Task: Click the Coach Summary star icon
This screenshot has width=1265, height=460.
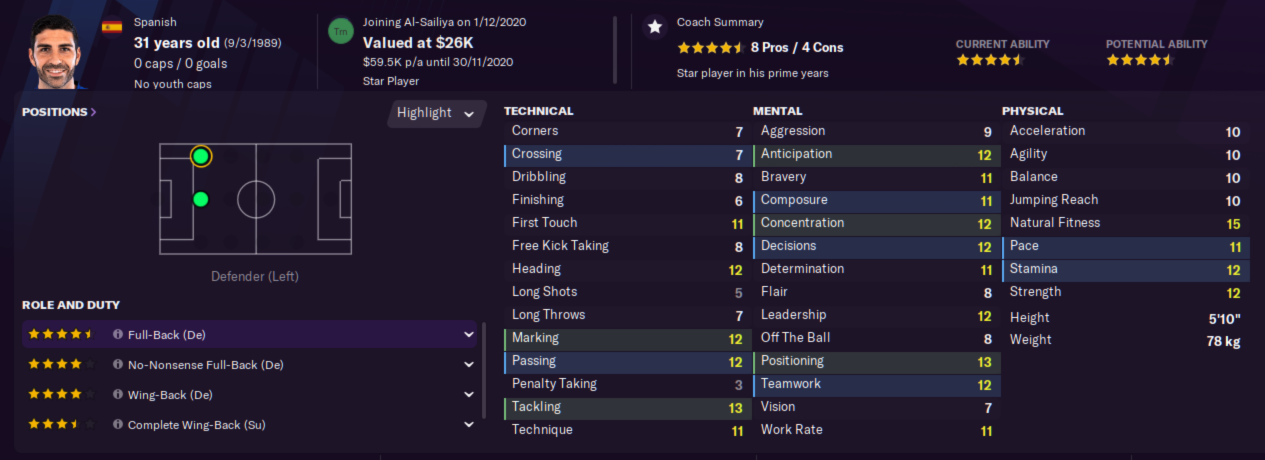Action: (654, 27)
